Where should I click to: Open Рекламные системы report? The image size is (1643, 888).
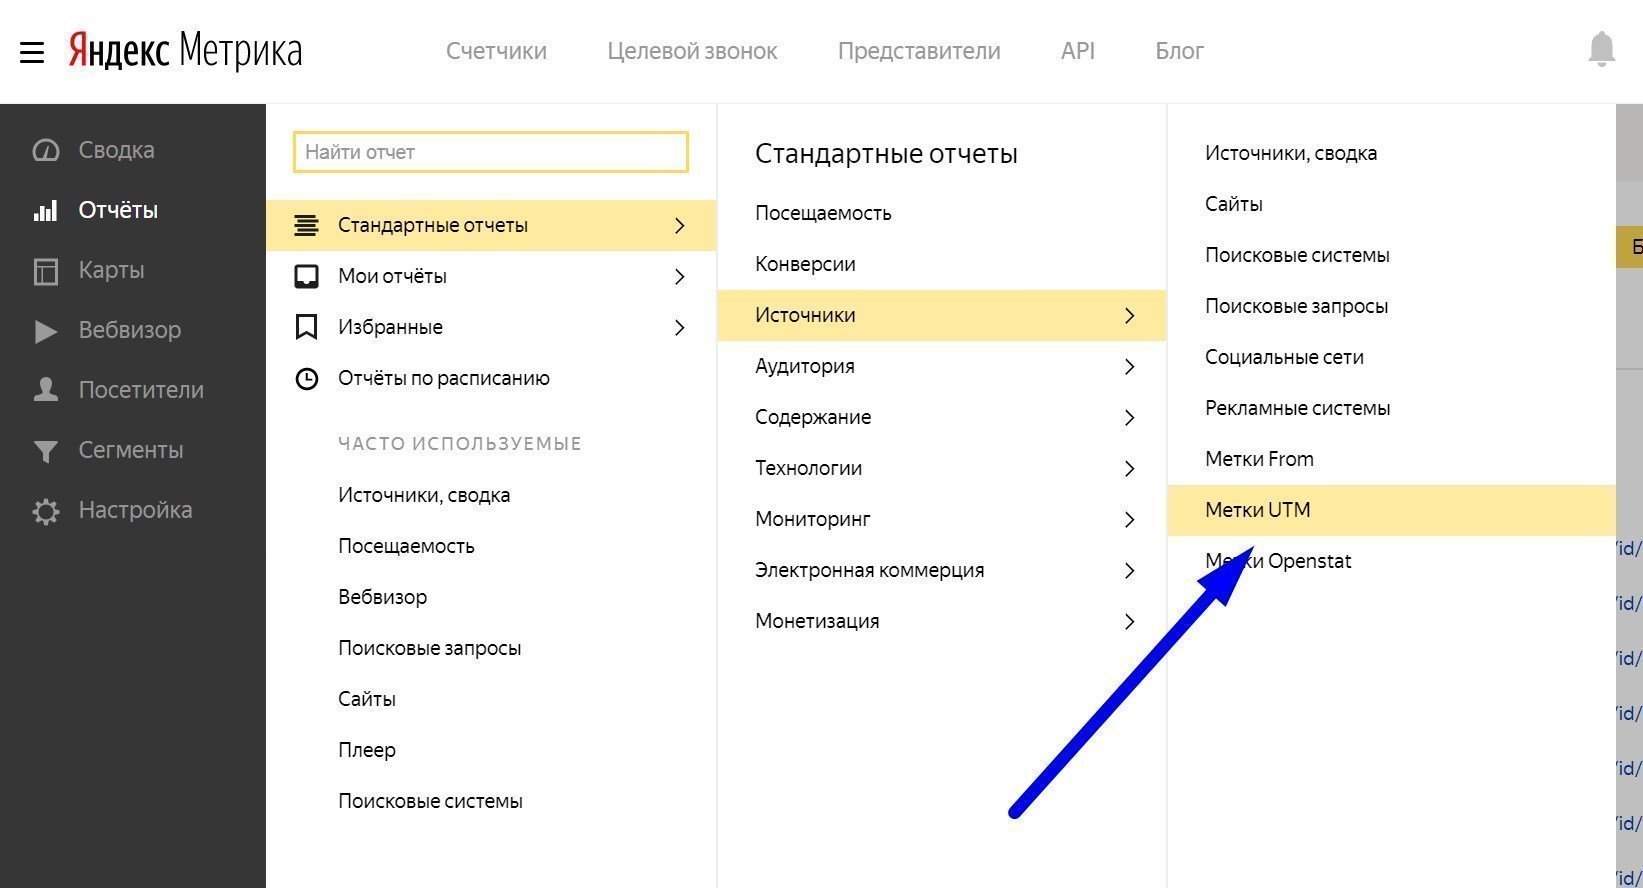coord(1298,408)
